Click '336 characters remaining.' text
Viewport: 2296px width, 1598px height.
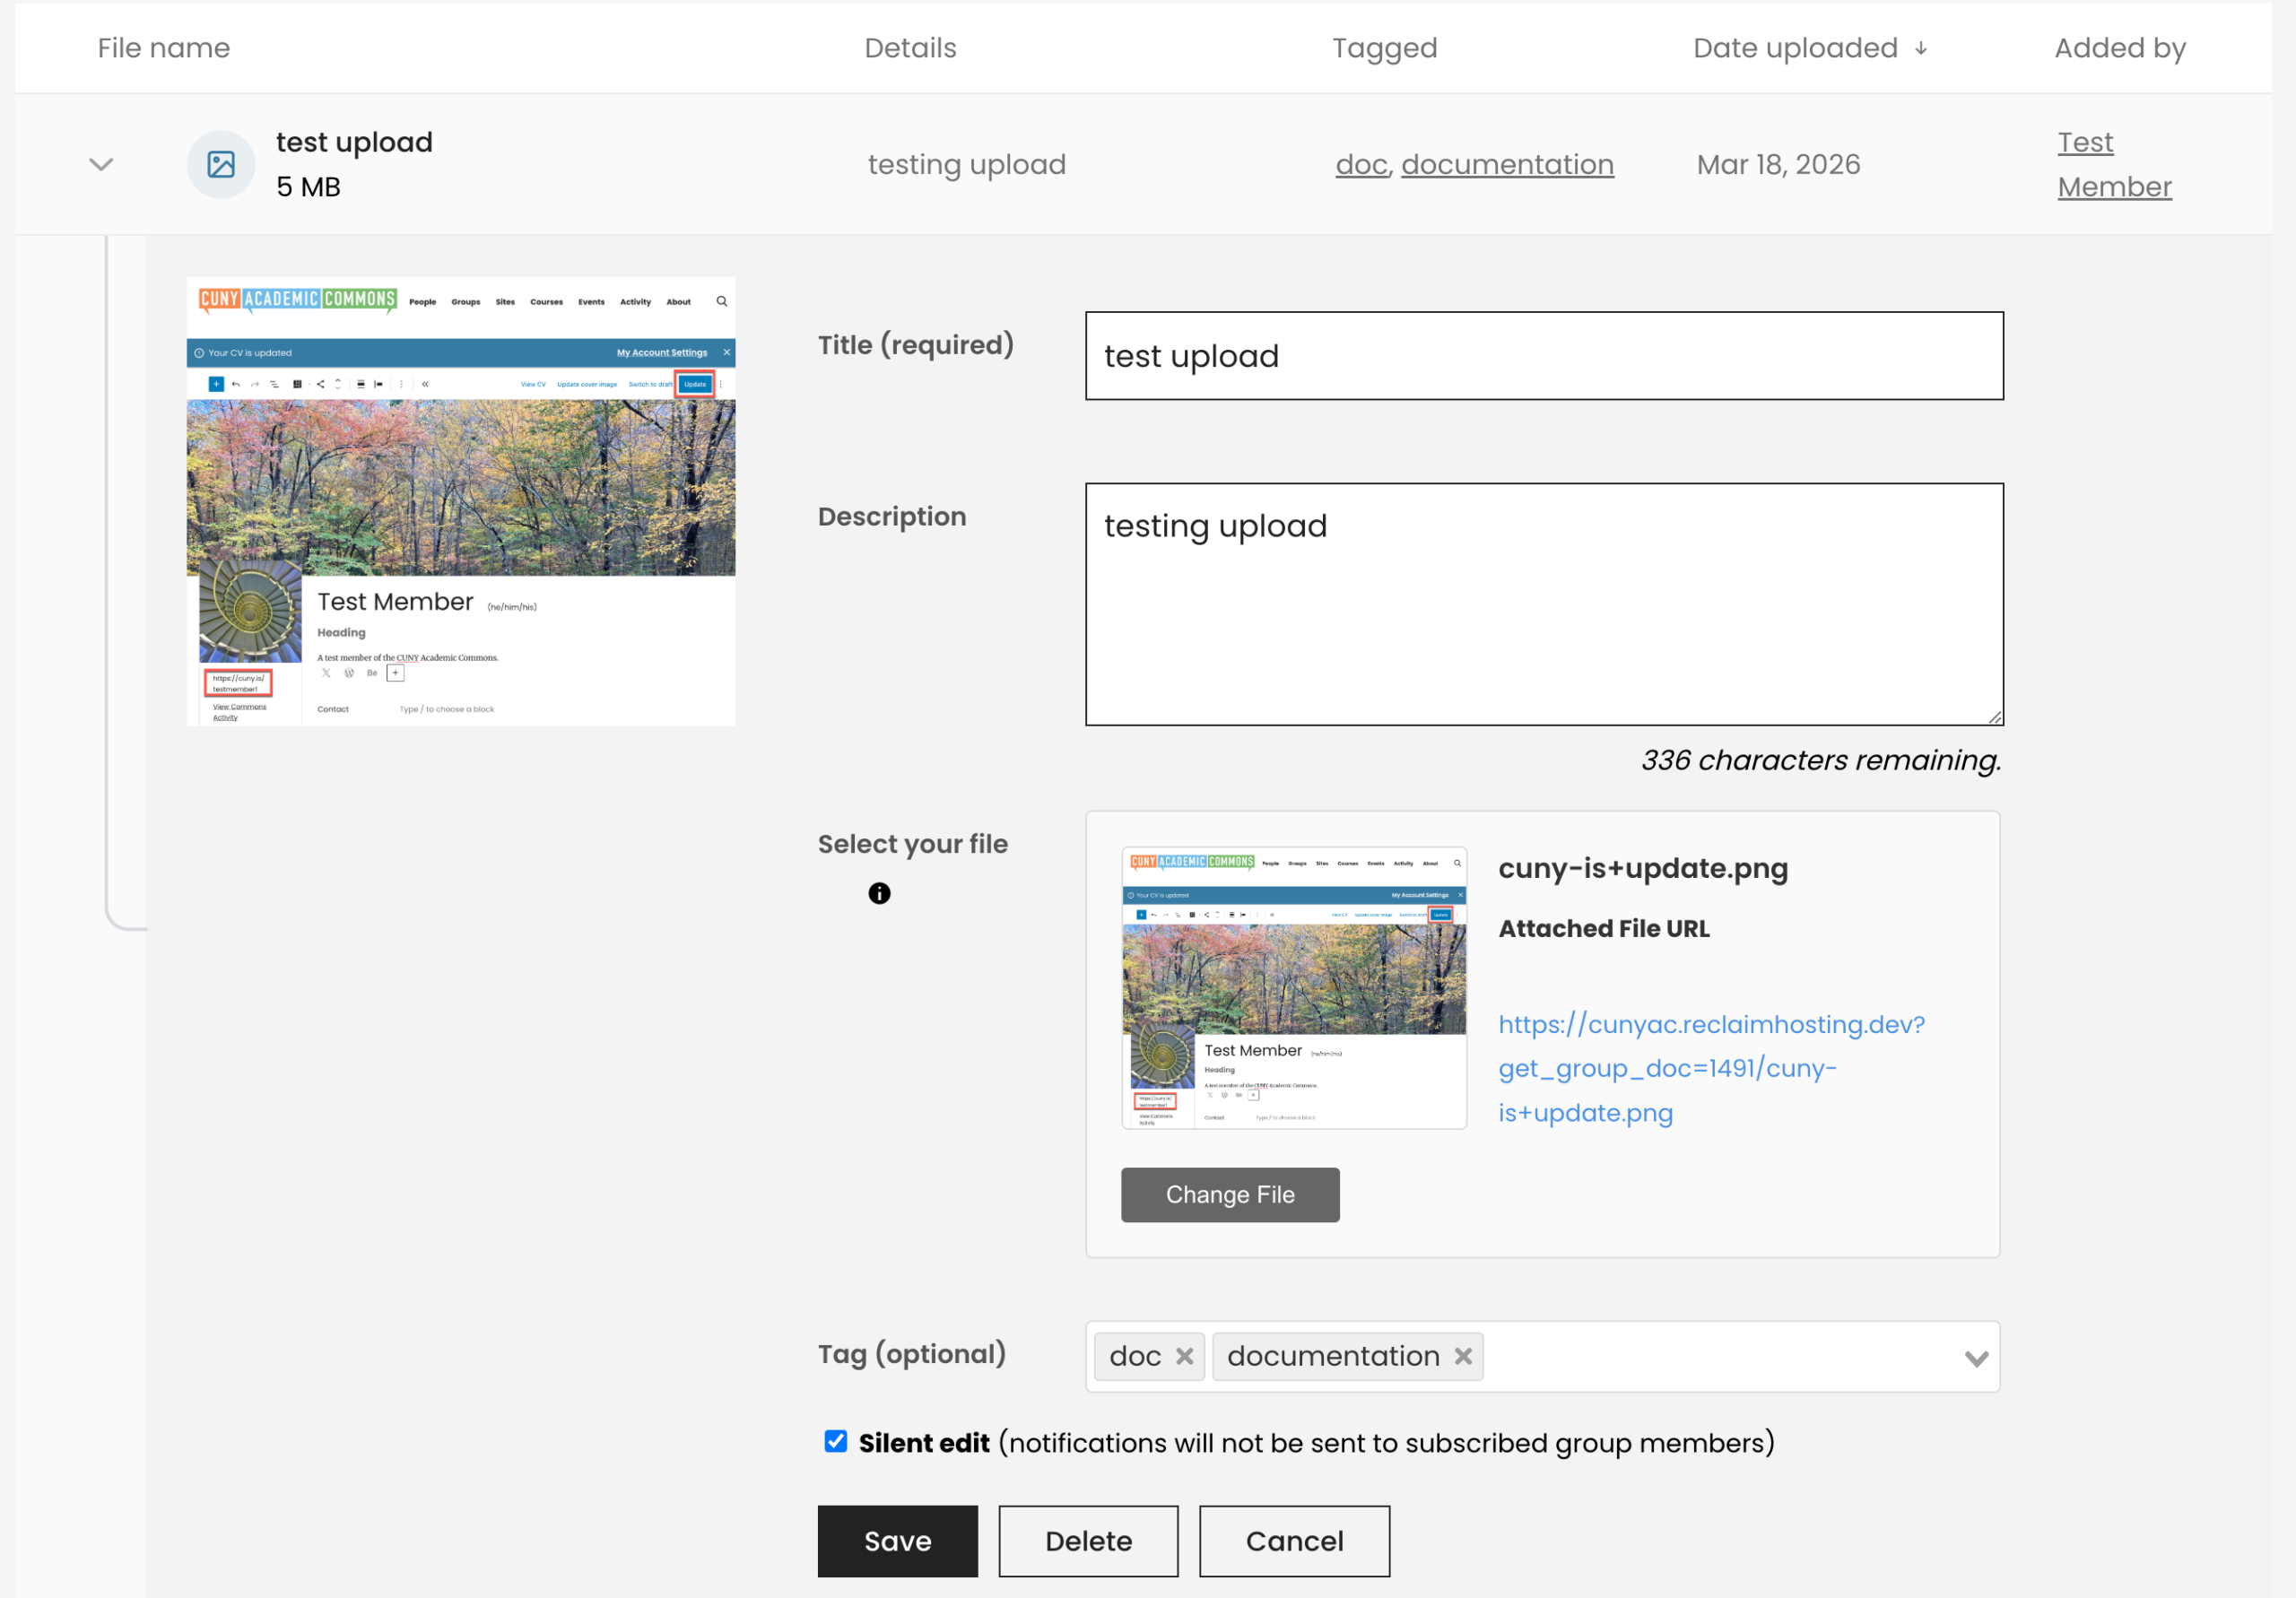[1821, 760]
